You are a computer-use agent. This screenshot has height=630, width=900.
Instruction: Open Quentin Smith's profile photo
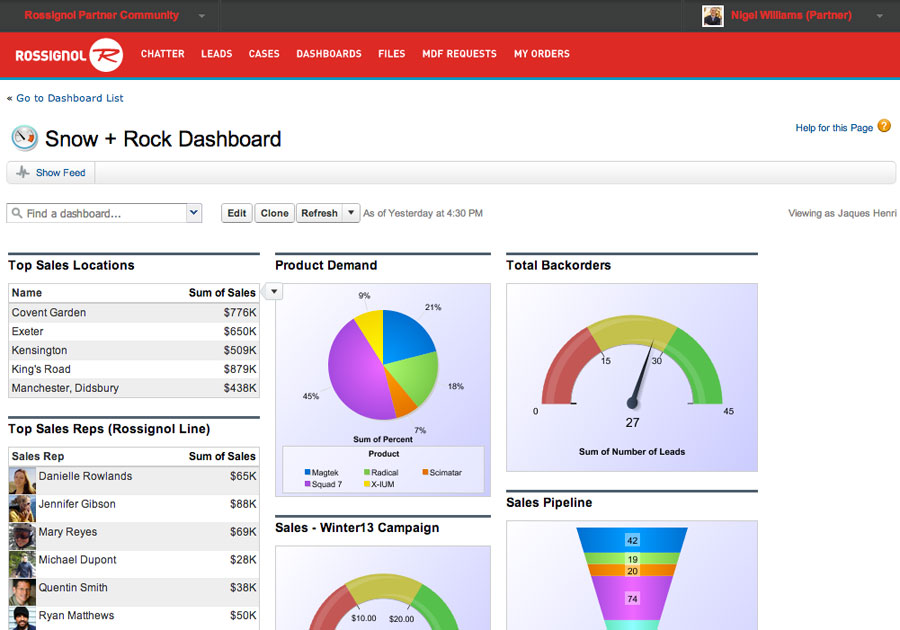(x=22, y=592)
